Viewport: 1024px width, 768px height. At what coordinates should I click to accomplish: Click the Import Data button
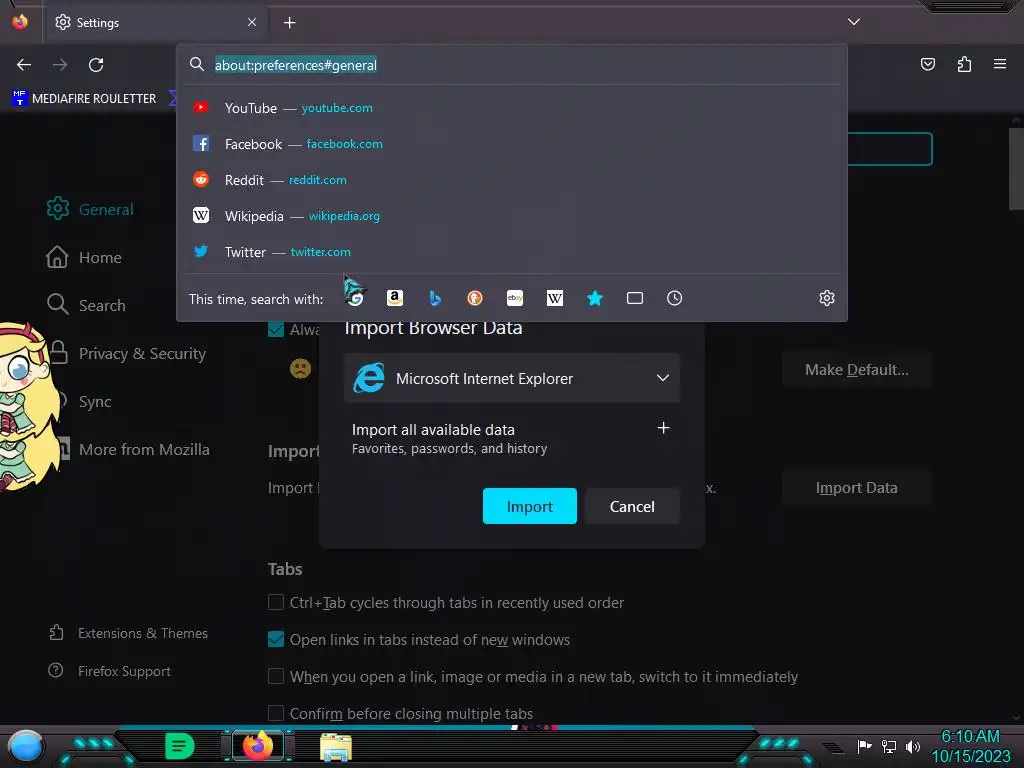click(x=857, y=488)
